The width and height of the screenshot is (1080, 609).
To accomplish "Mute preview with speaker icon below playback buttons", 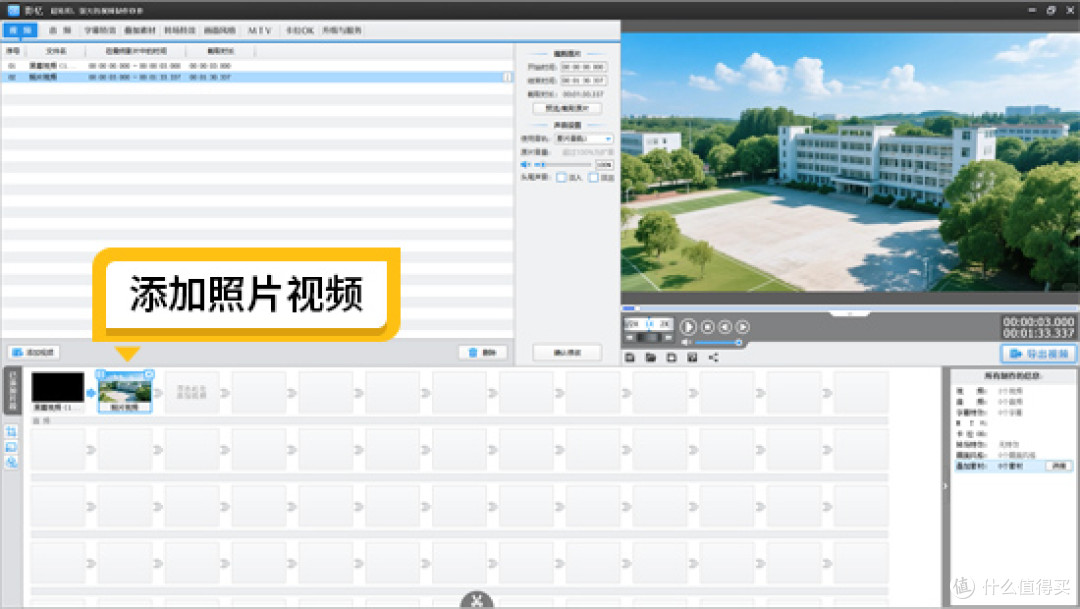I will (x=686, y=342).
